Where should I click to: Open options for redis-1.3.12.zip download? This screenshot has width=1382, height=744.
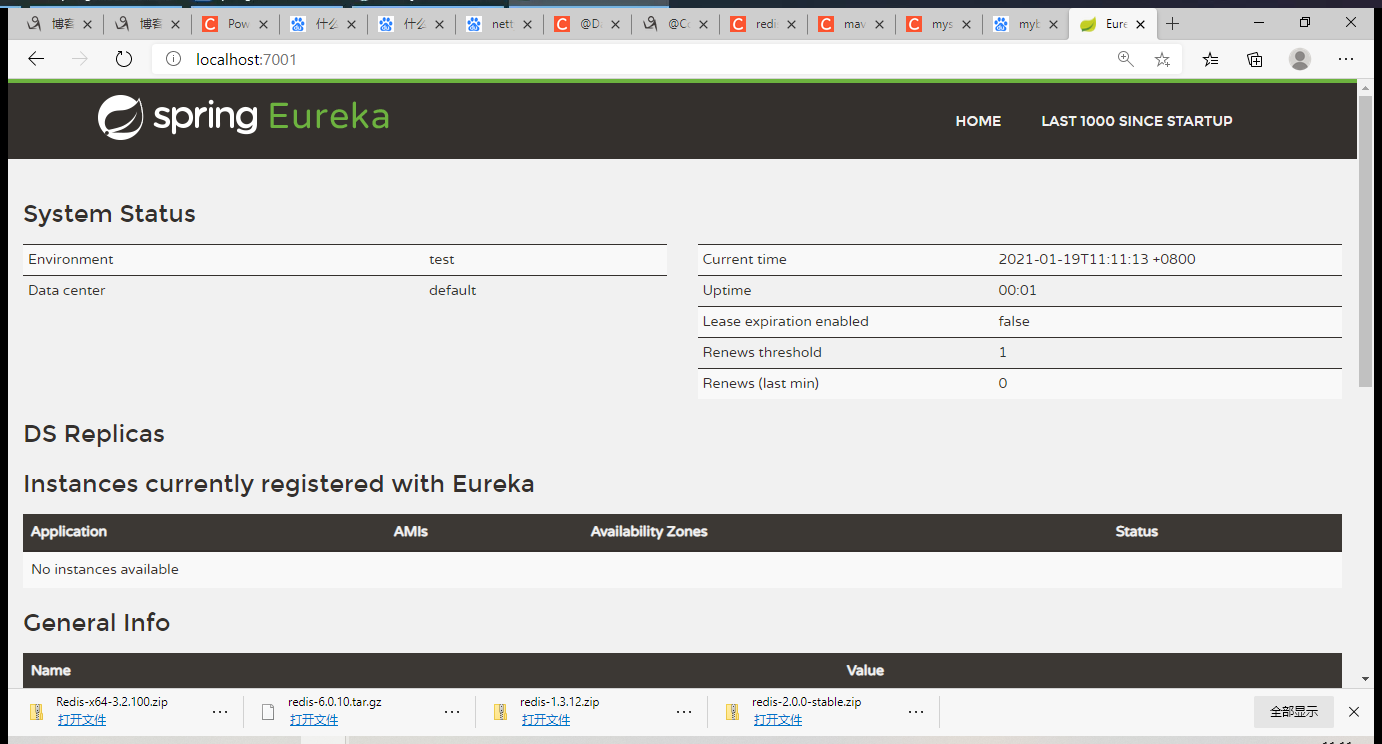click(684, 712)
